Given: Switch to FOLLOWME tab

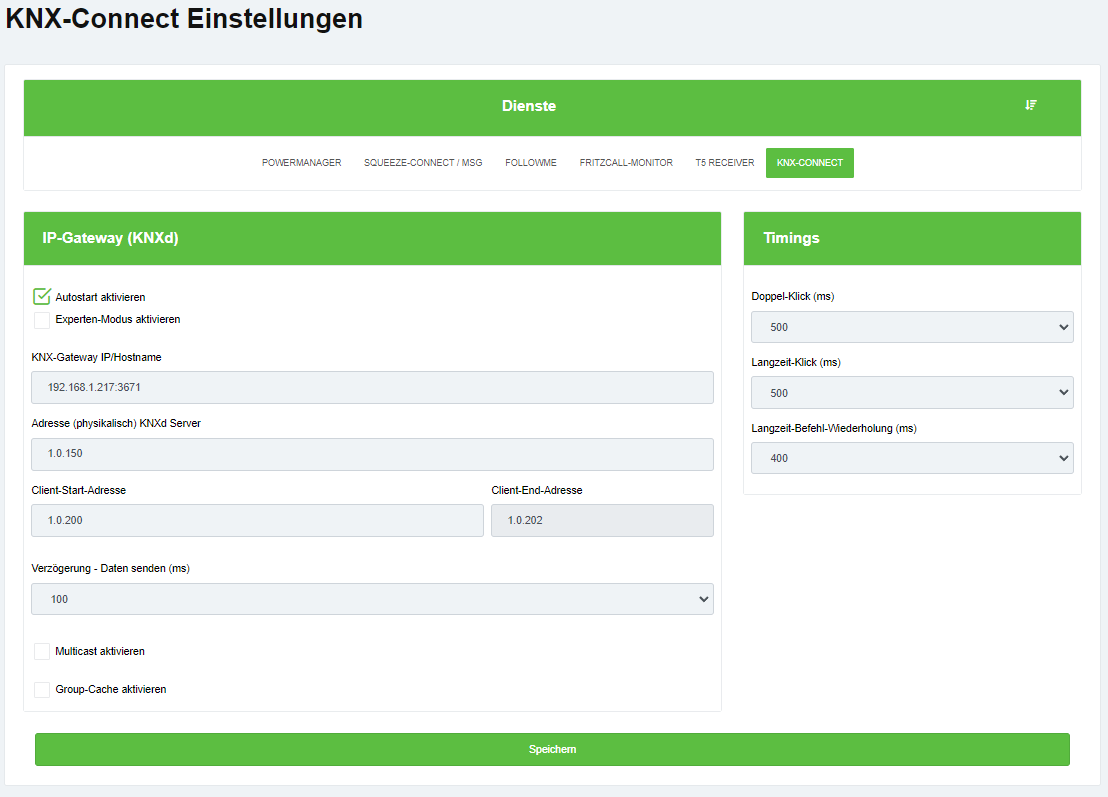Looking at the screenshot, I should click(531, 163).
